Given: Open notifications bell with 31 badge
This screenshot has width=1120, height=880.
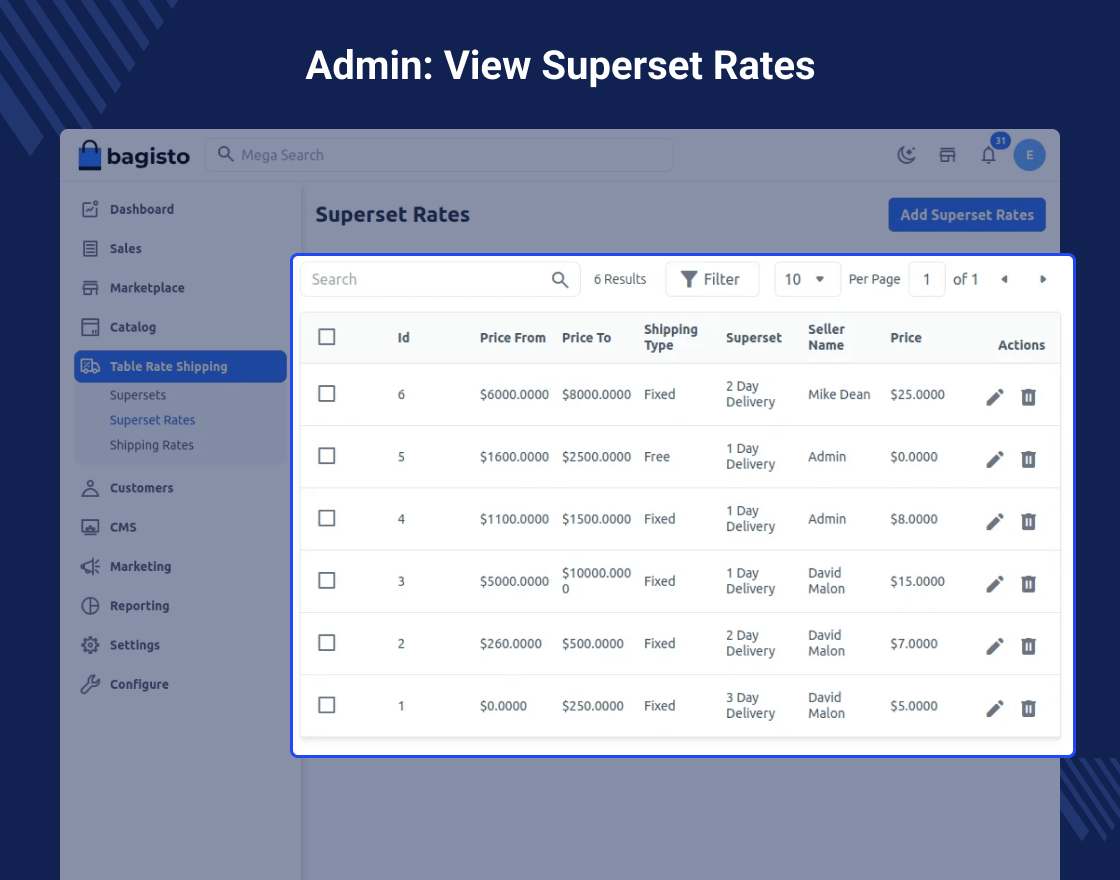Looking at the screenshot, I should click(x=988, y=155).
